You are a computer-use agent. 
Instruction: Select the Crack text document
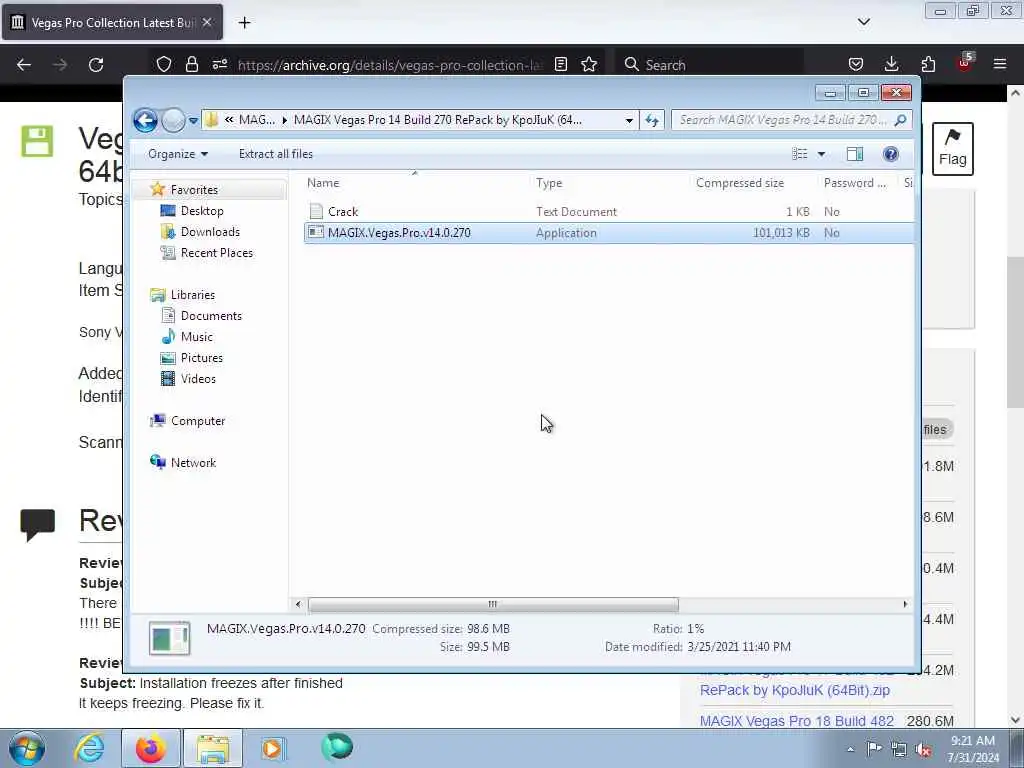607,212
